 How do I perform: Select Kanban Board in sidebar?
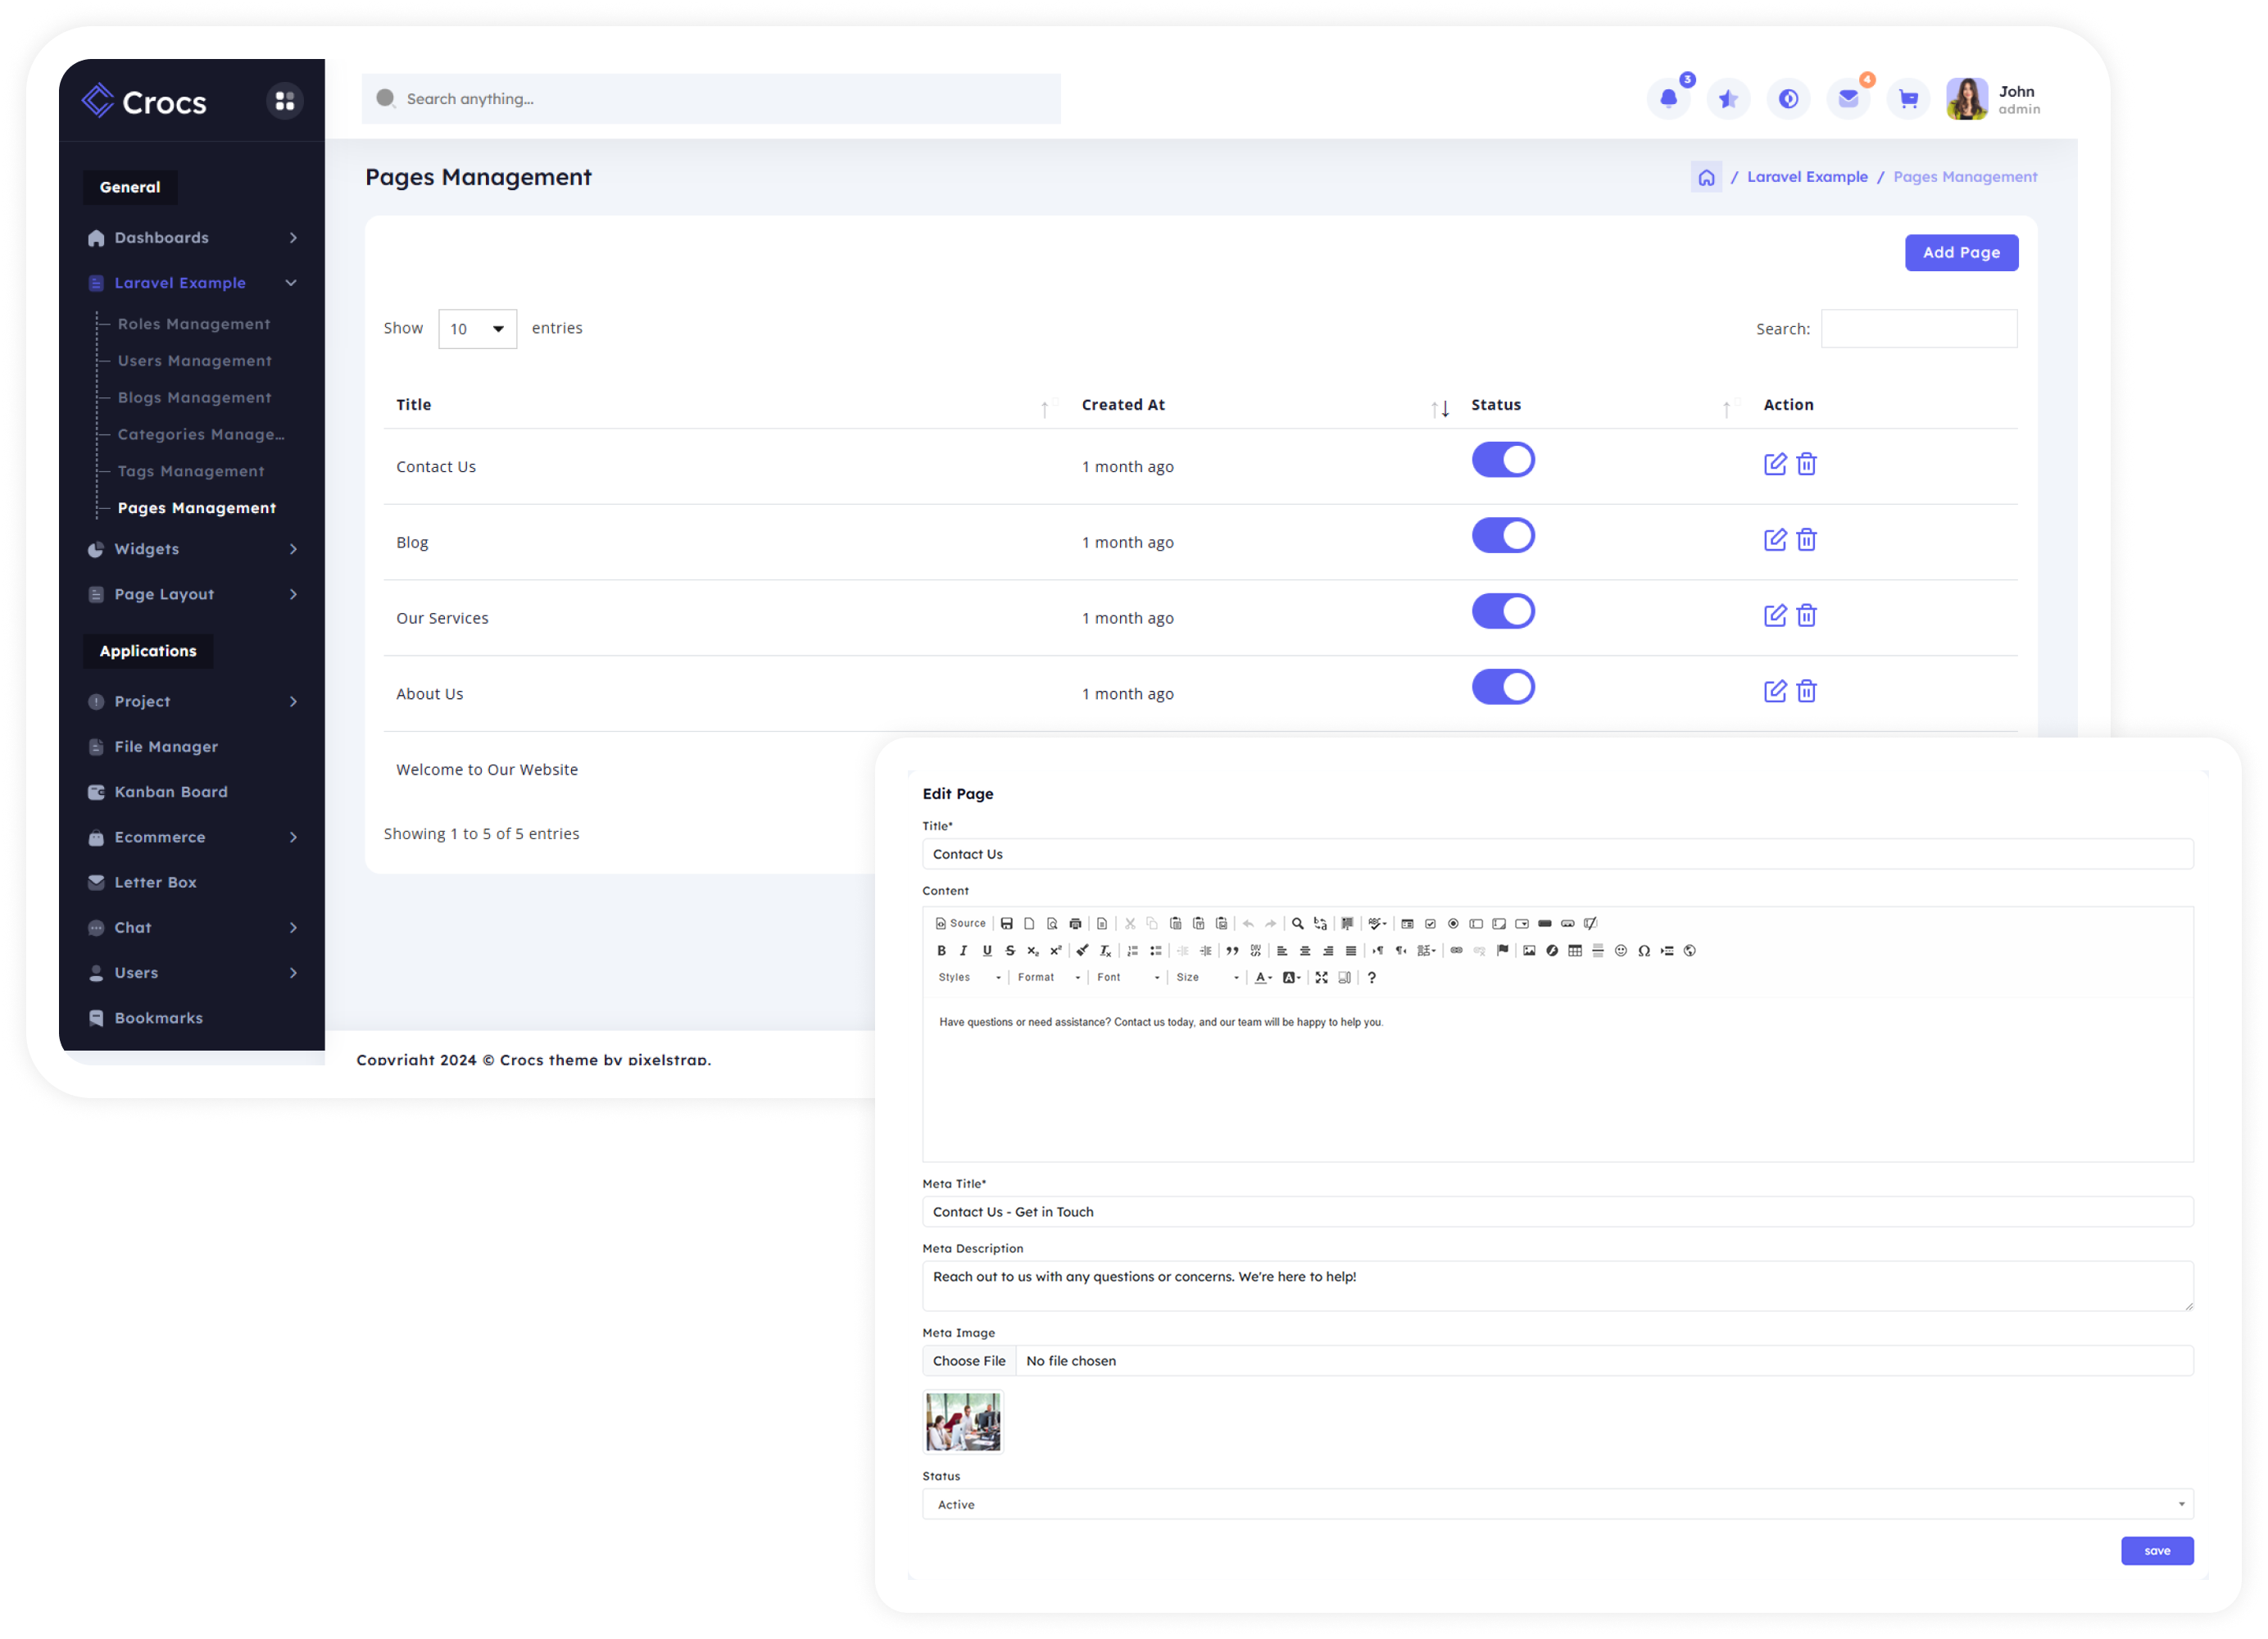pyautogui.click(x=171, y=792)
